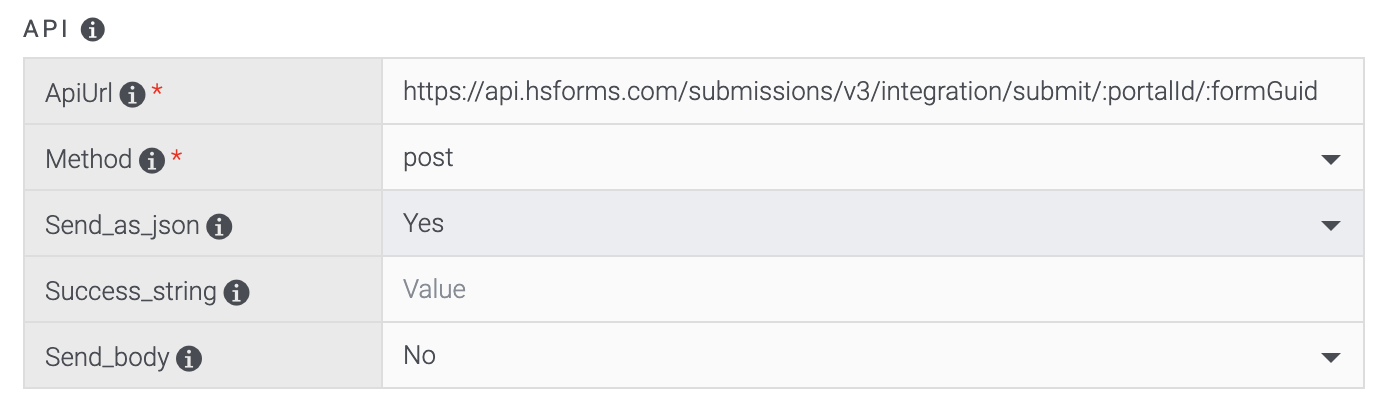This screenshot has width=1396, height=412.
Task: Click the ApiUrl info icon
Action: (132, 95)
